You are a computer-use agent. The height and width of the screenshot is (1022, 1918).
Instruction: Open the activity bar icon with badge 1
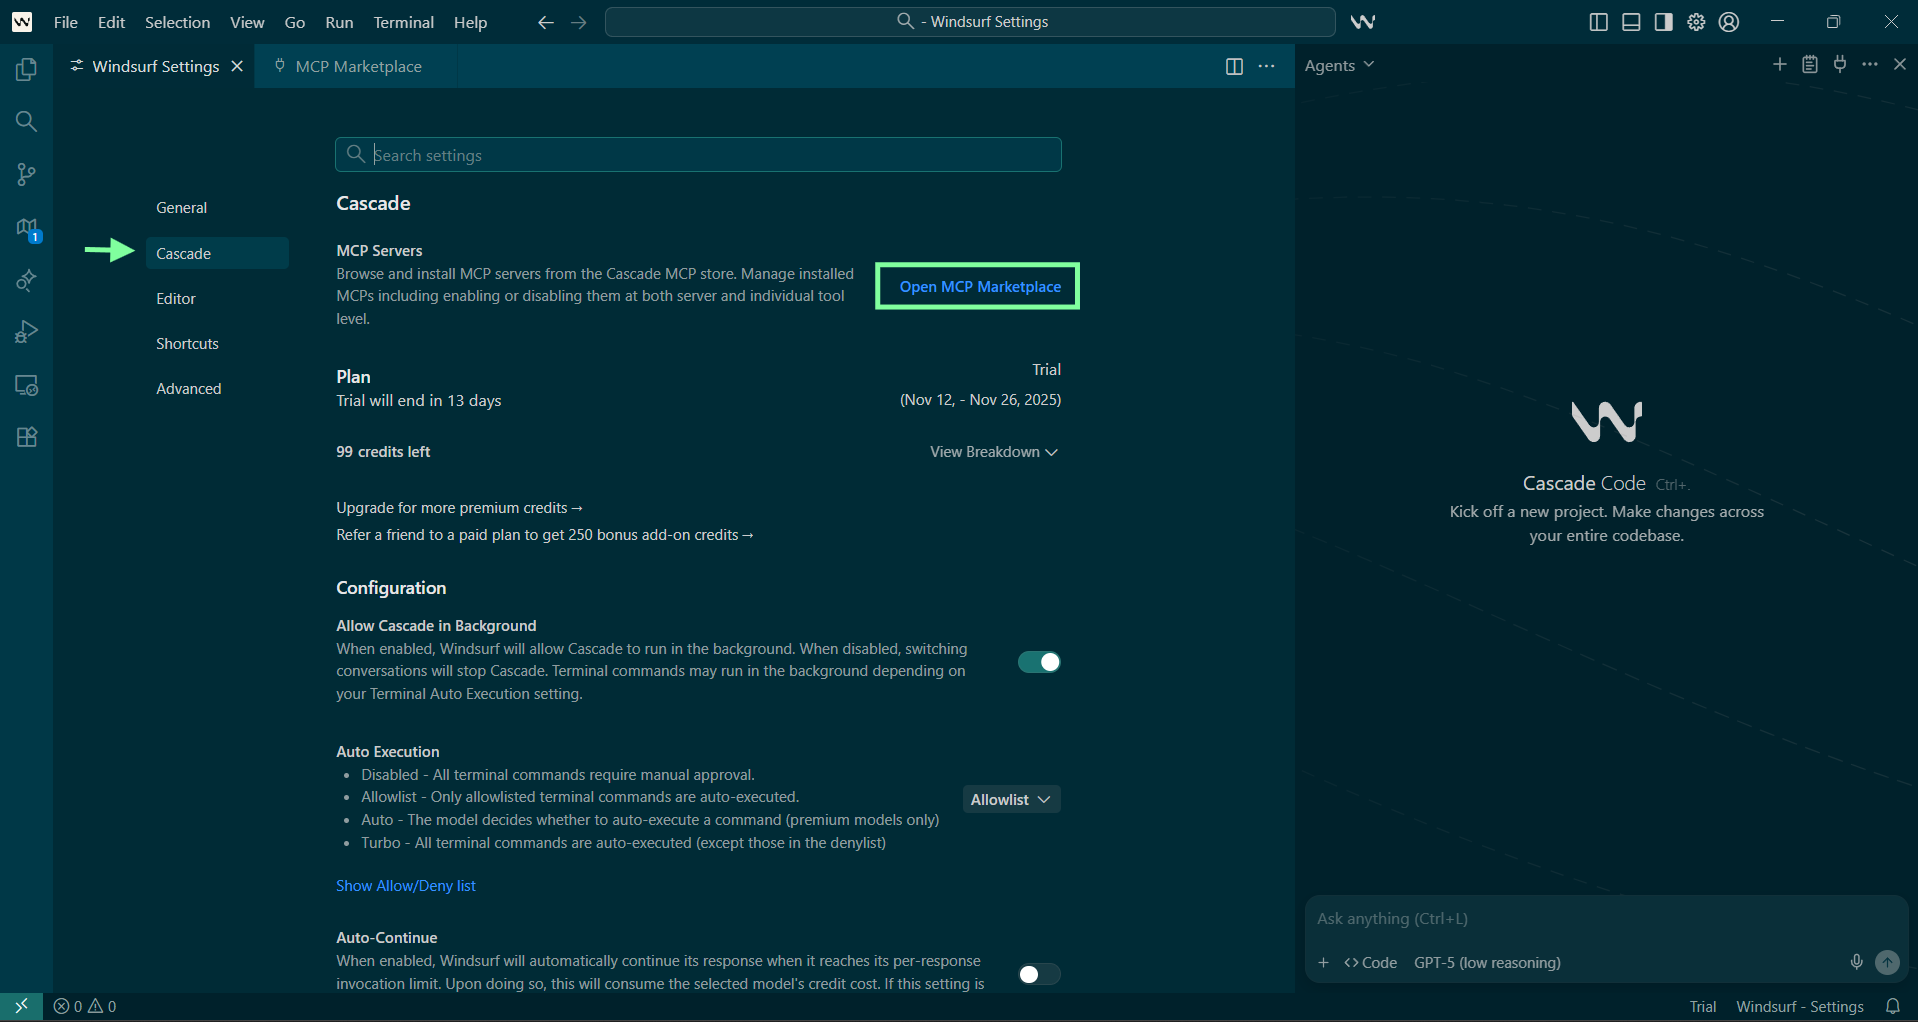tap(27, 229)
